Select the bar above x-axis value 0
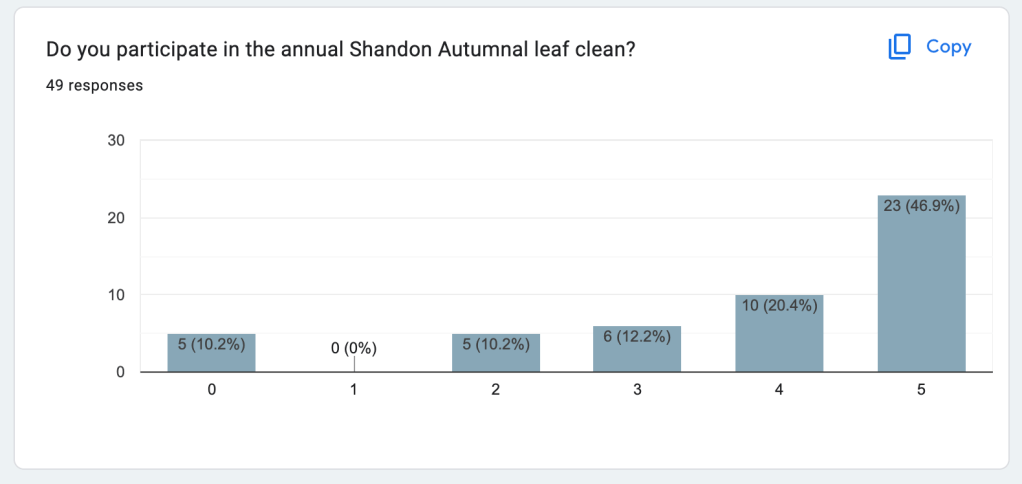 pos(211,353)
